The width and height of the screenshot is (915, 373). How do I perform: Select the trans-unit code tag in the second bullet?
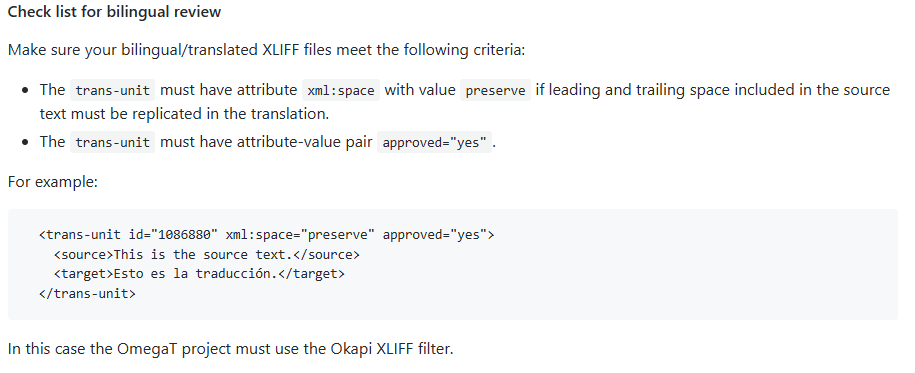pyautogui.click(x=113, y=142)
